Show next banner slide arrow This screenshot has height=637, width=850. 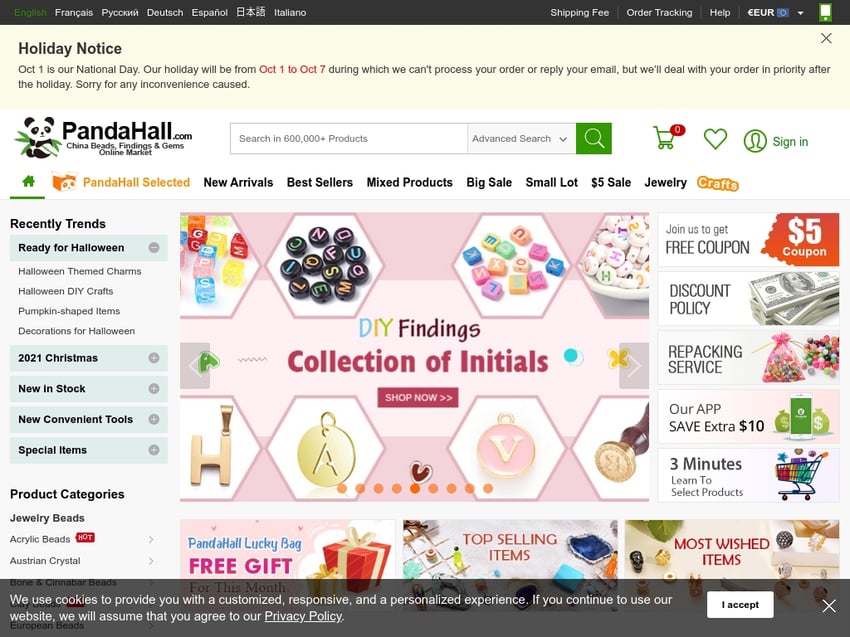tap(634, 365)
